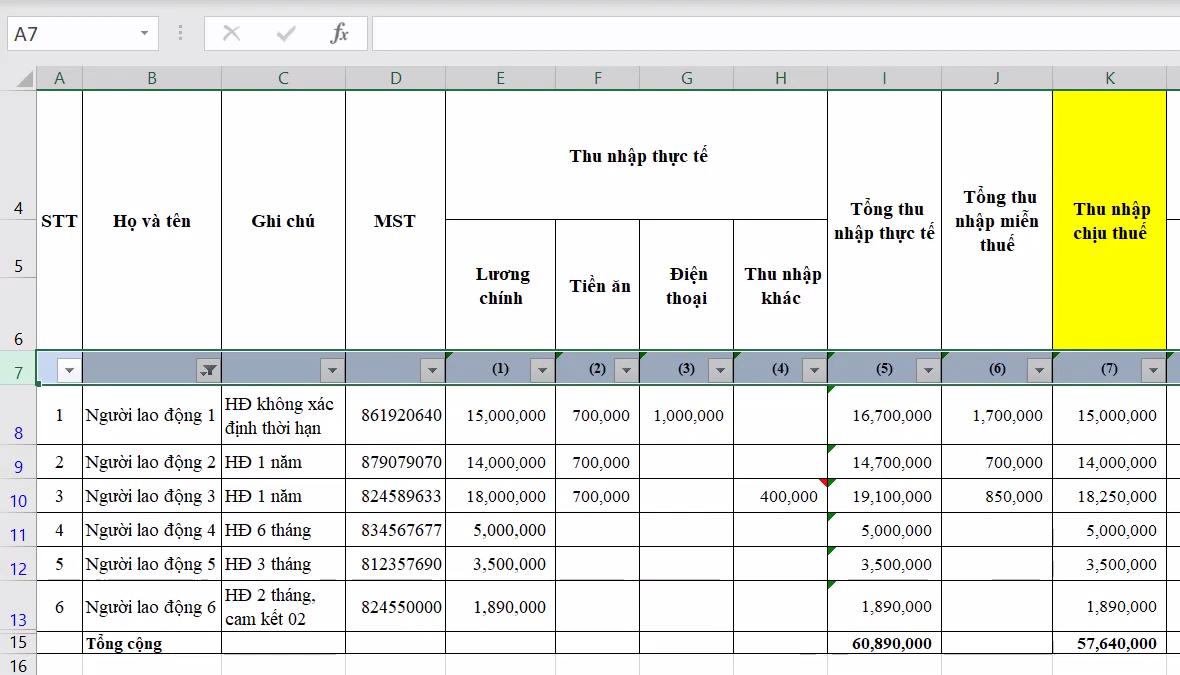Click the Select All corner triangle

[25, 79]
